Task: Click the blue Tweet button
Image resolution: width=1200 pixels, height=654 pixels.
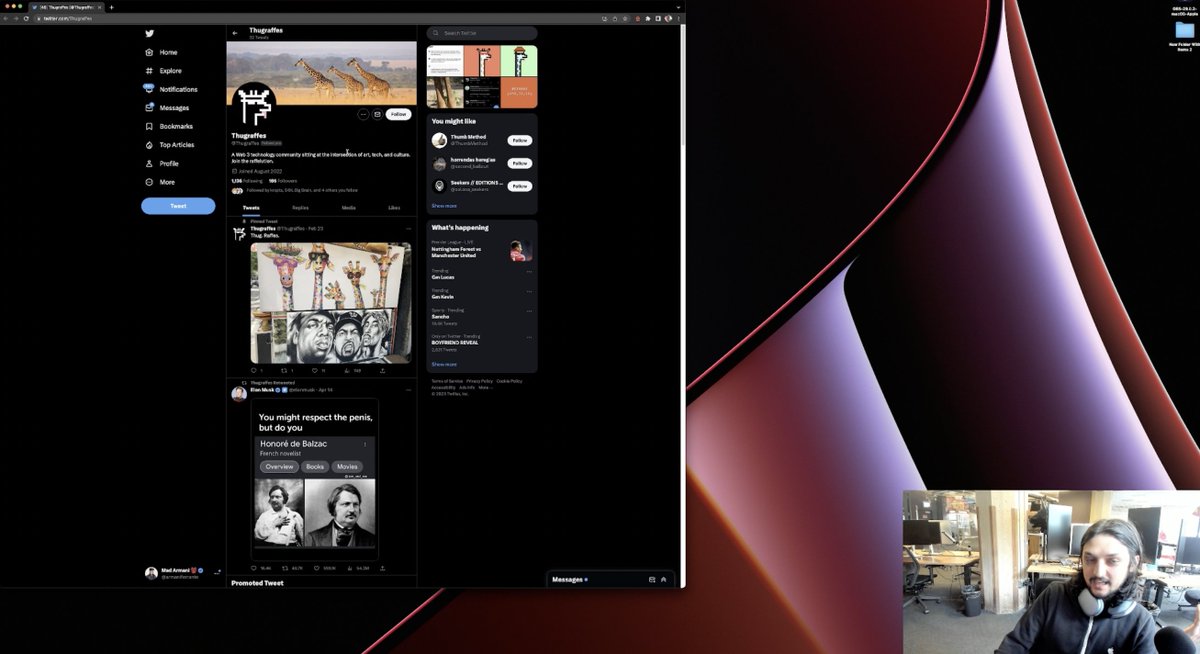Action: (178, 206)
